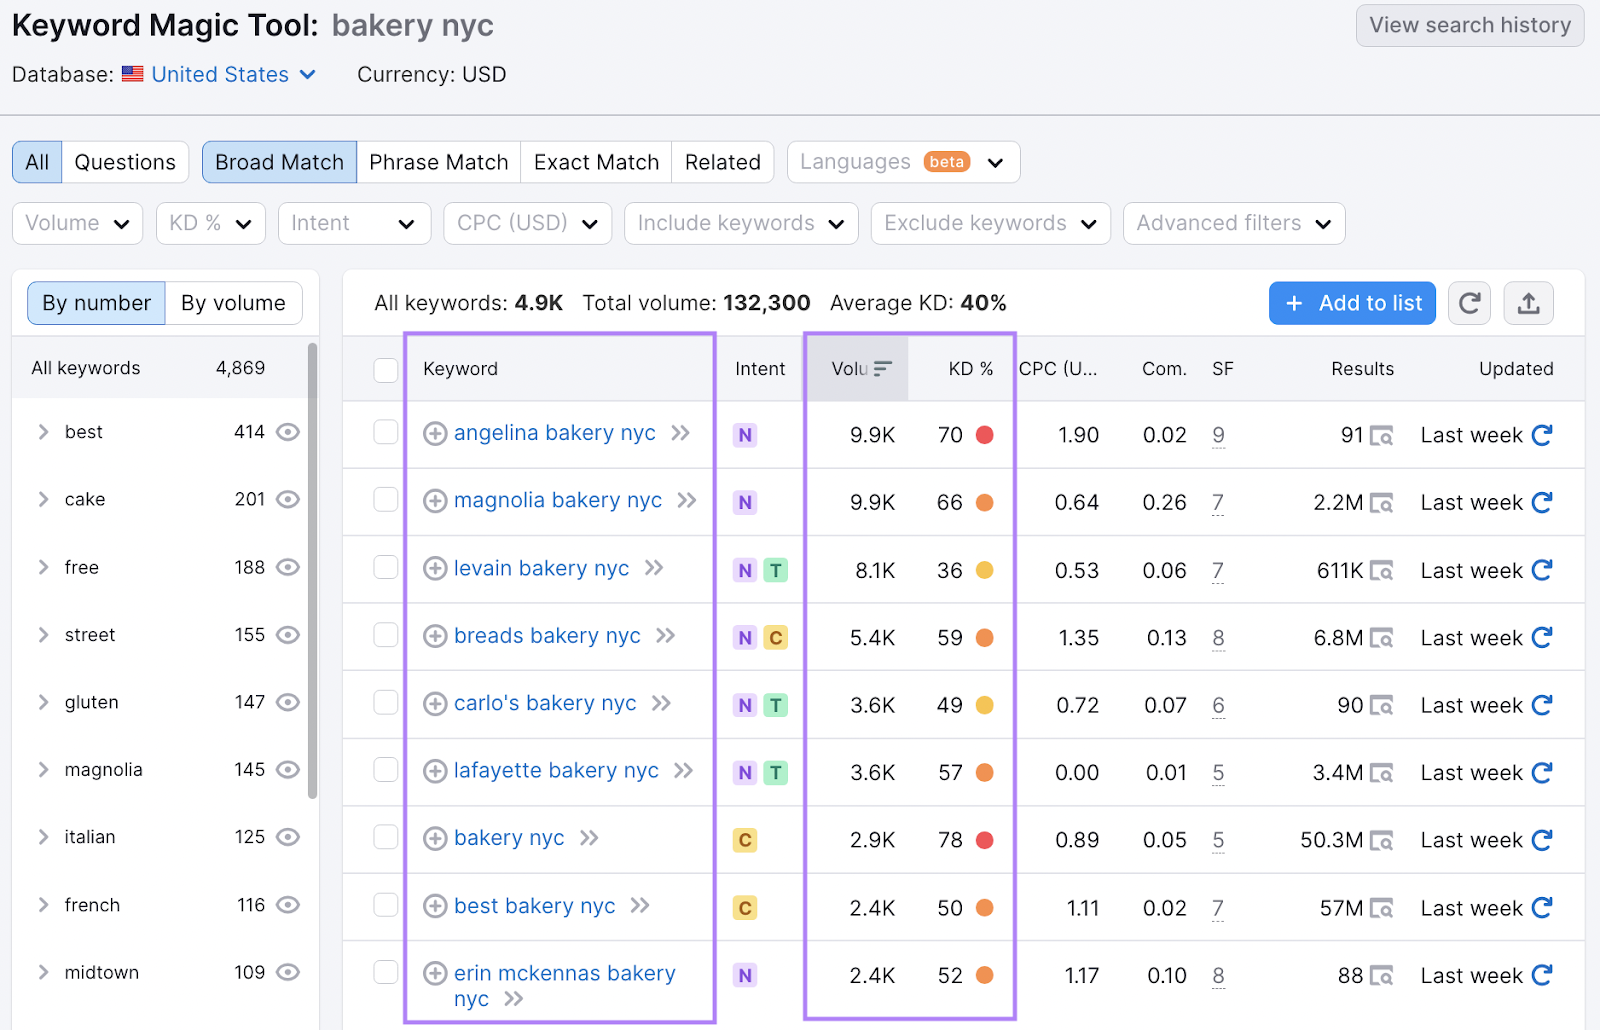1600x1030 pixels.
Task: Click the double-arrow icon next to levain bakery nyc
Action: (654, 568)
